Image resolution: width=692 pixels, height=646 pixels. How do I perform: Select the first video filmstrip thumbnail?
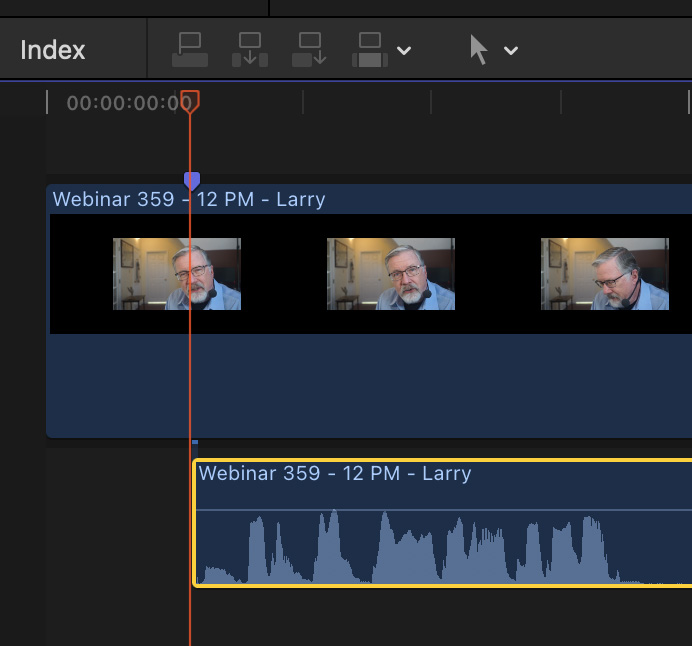point(176,273)
